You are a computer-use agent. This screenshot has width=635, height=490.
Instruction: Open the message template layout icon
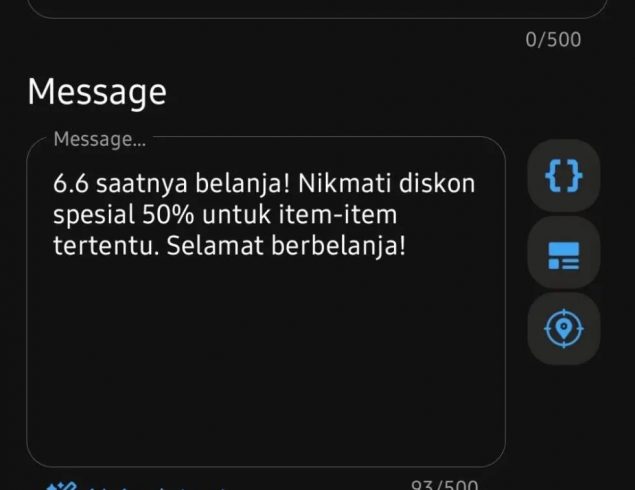(563, 252)
